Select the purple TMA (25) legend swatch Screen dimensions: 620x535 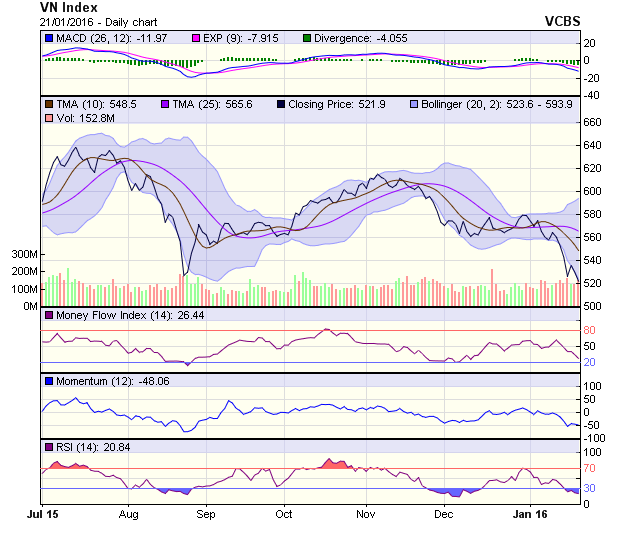point(165,104)
